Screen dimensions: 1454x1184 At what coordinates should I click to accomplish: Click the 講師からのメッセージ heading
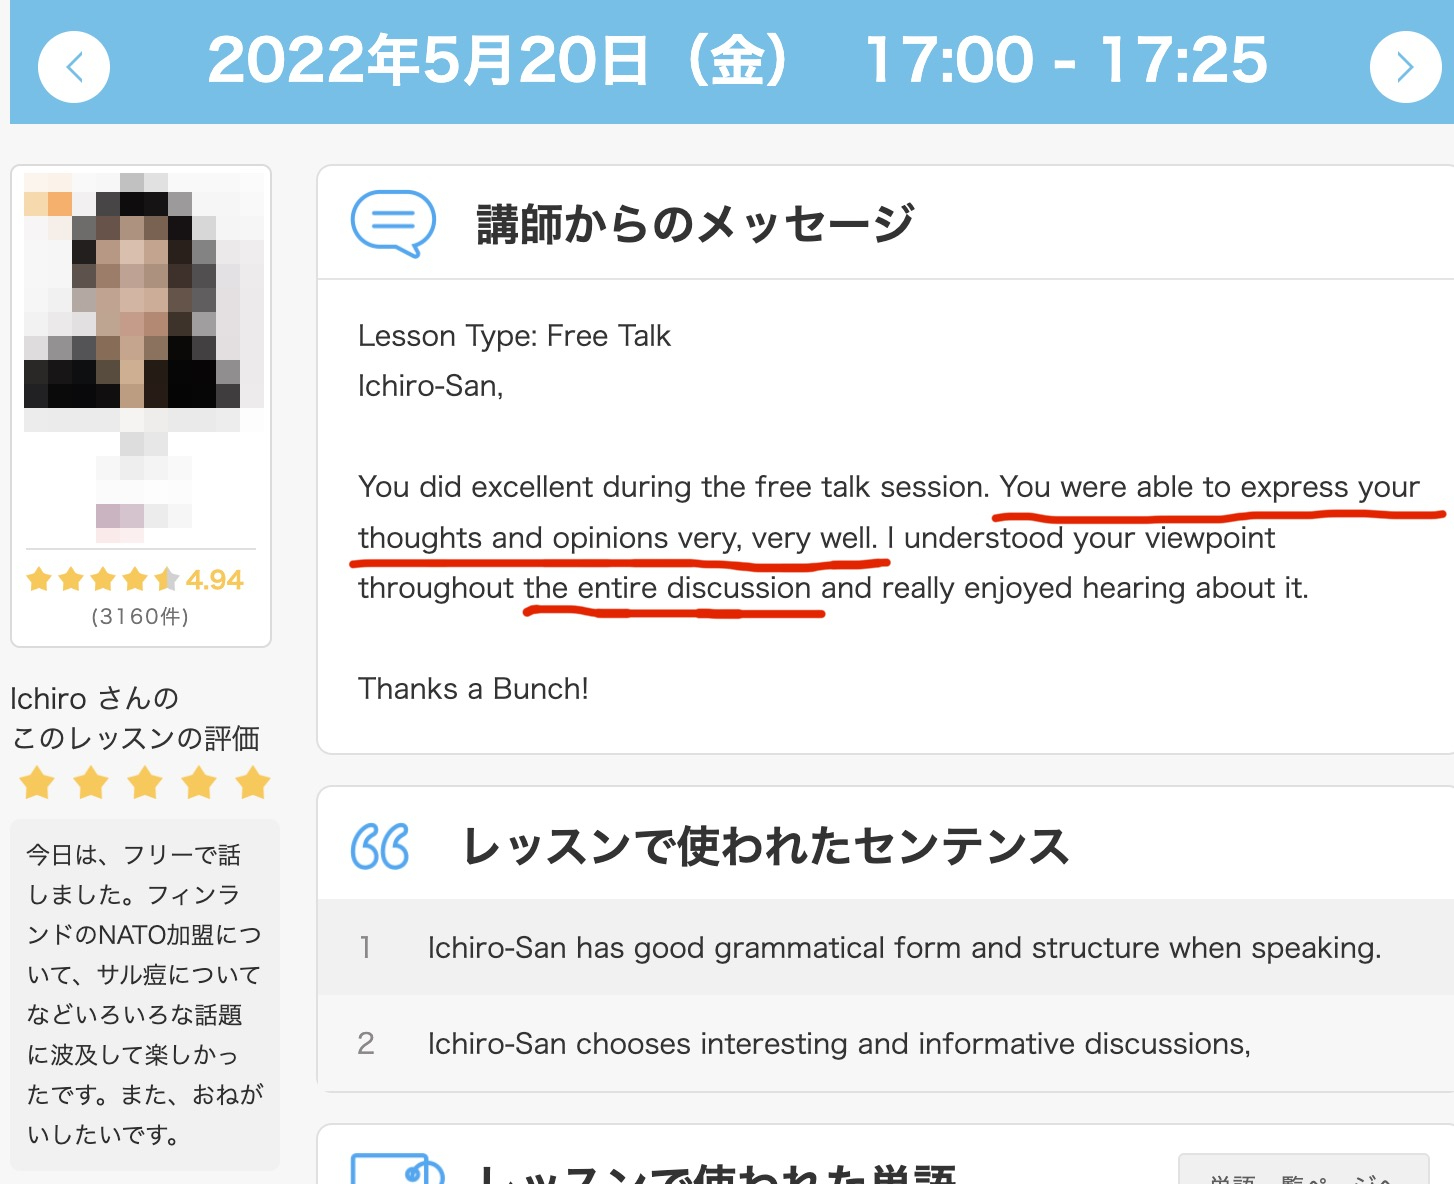(x=695, y=223)
